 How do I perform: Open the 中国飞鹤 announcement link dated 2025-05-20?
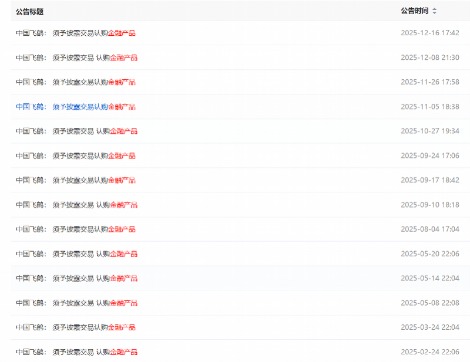coord(77,254)
